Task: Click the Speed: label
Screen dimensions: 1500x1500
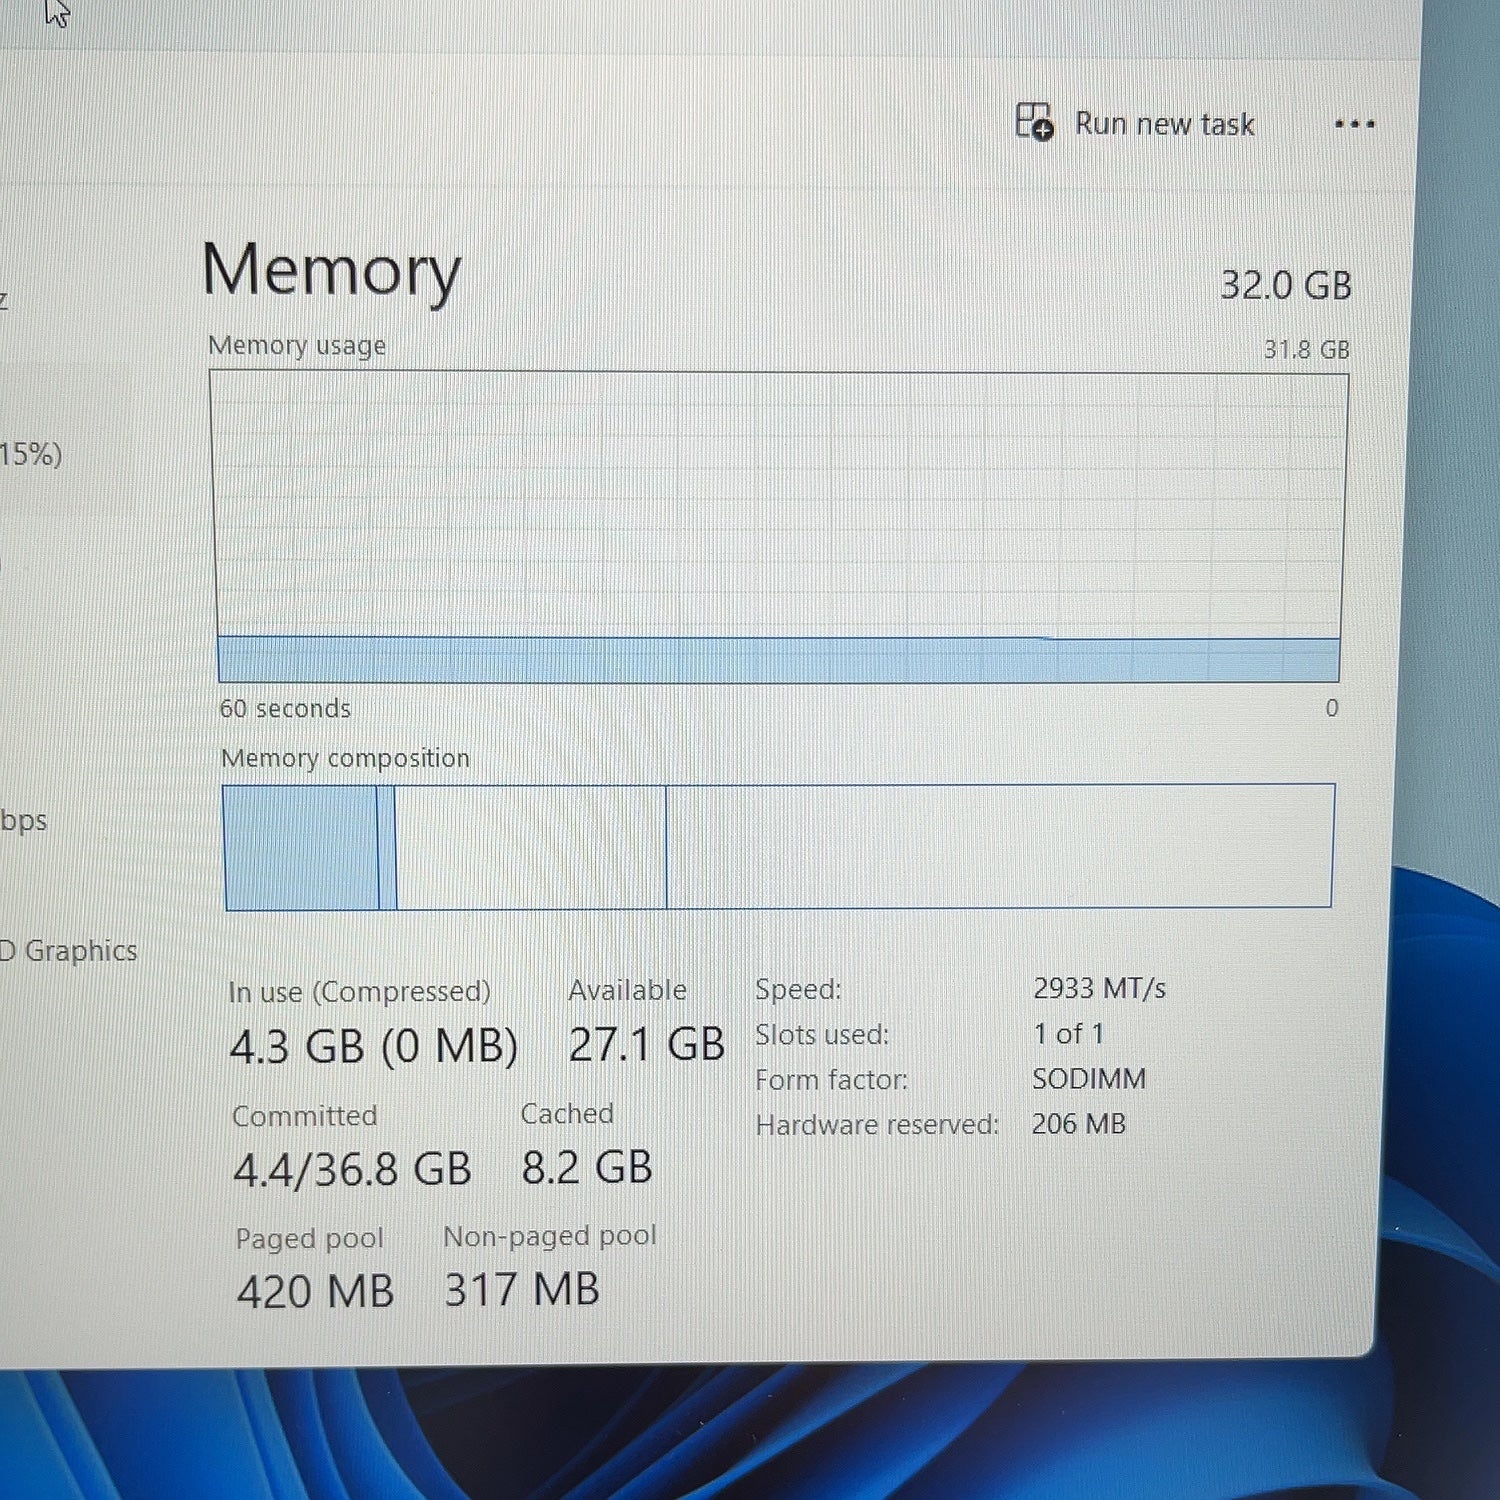Action: (798, 990)
